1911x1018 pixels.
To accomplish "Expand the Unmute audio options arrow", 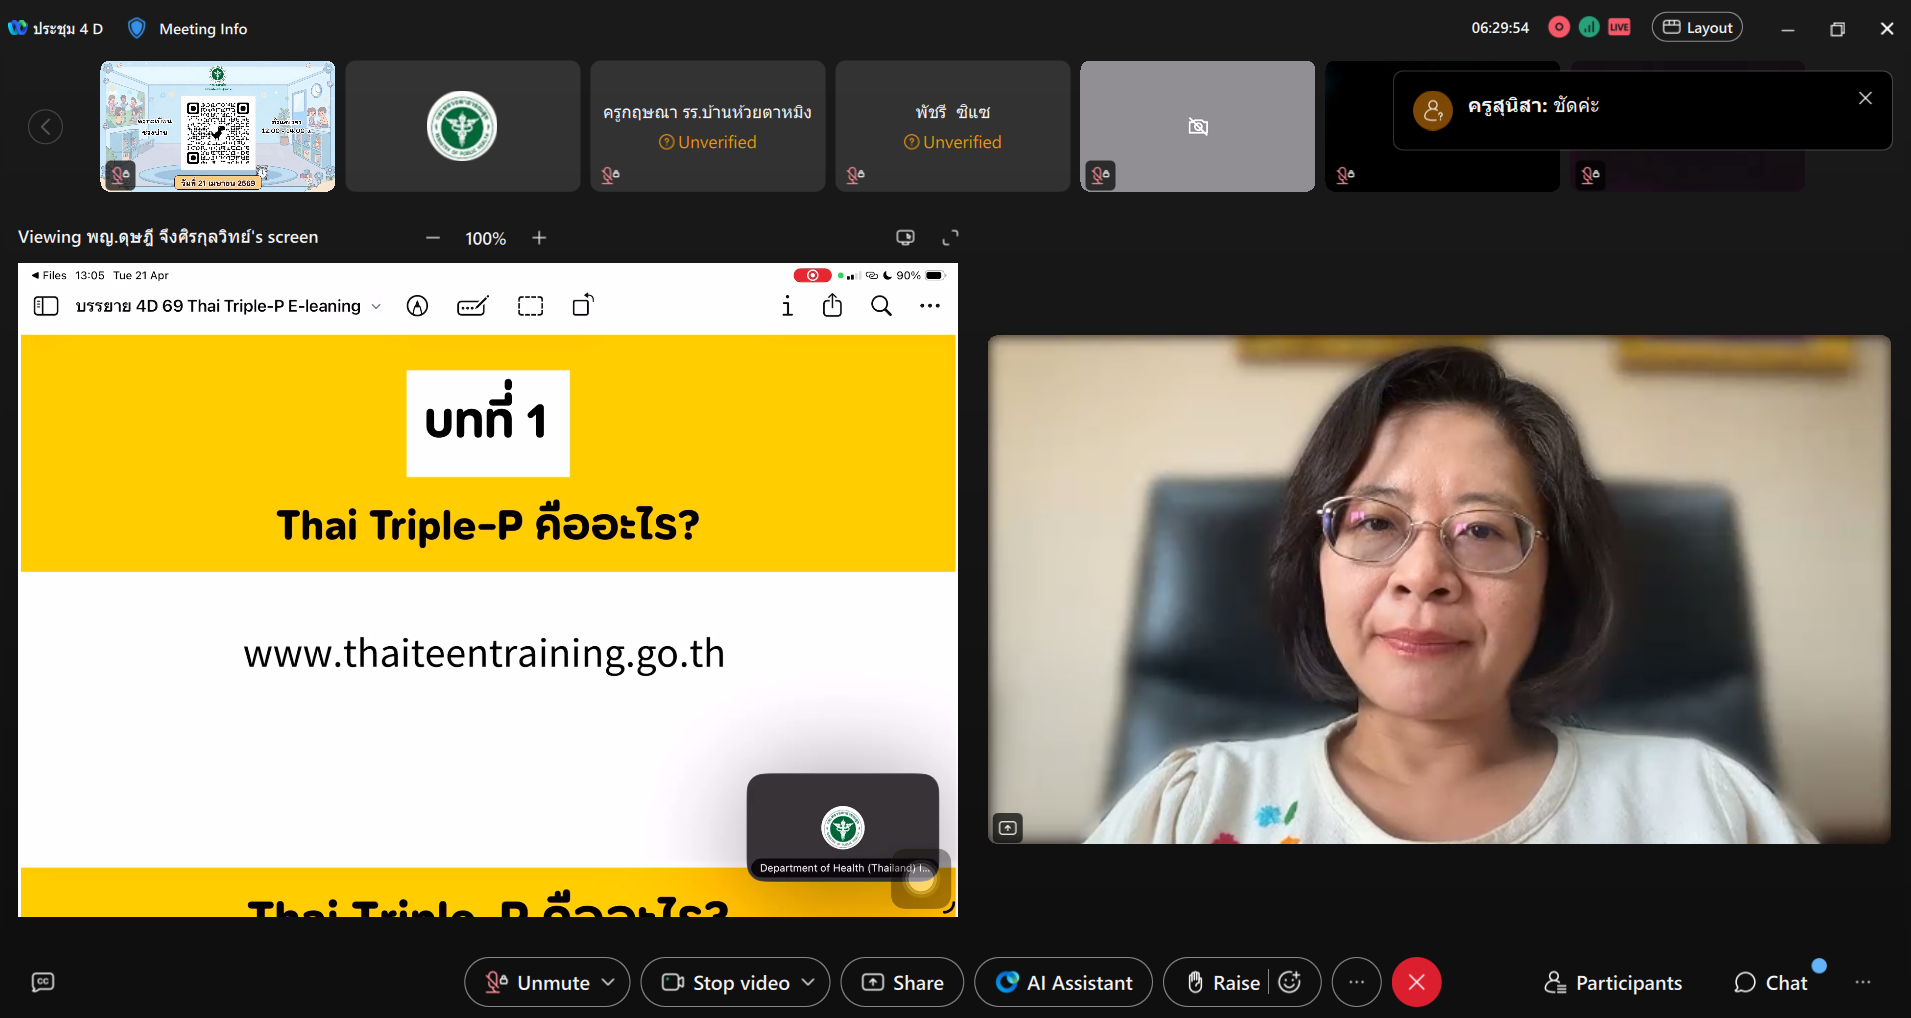I will (608, 982).
